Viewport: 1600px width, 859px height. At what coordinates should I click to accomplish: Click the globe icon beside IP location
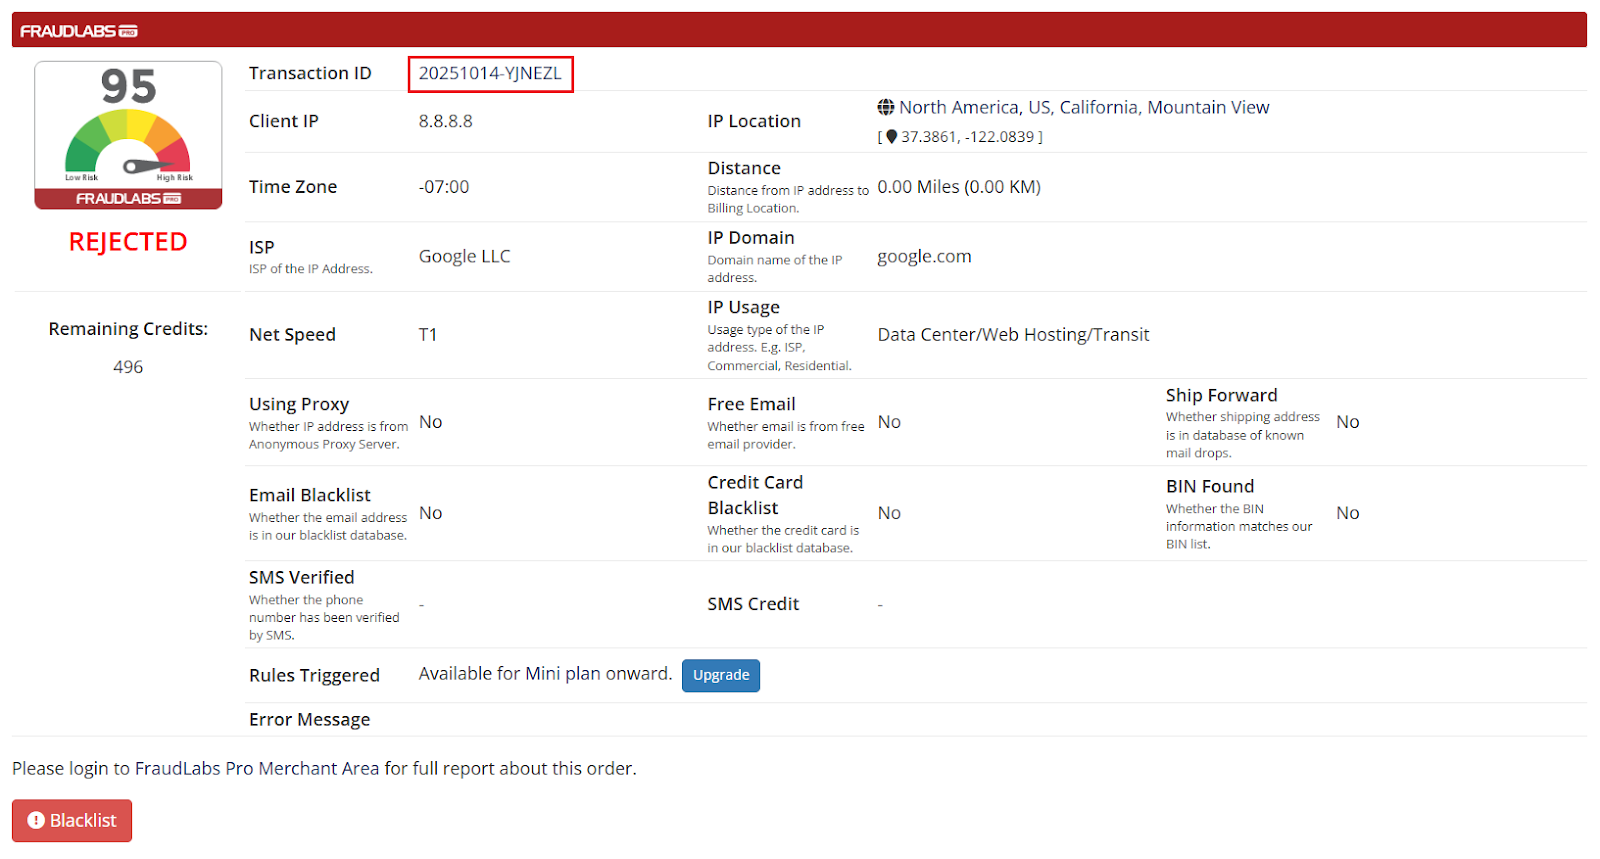886,107
